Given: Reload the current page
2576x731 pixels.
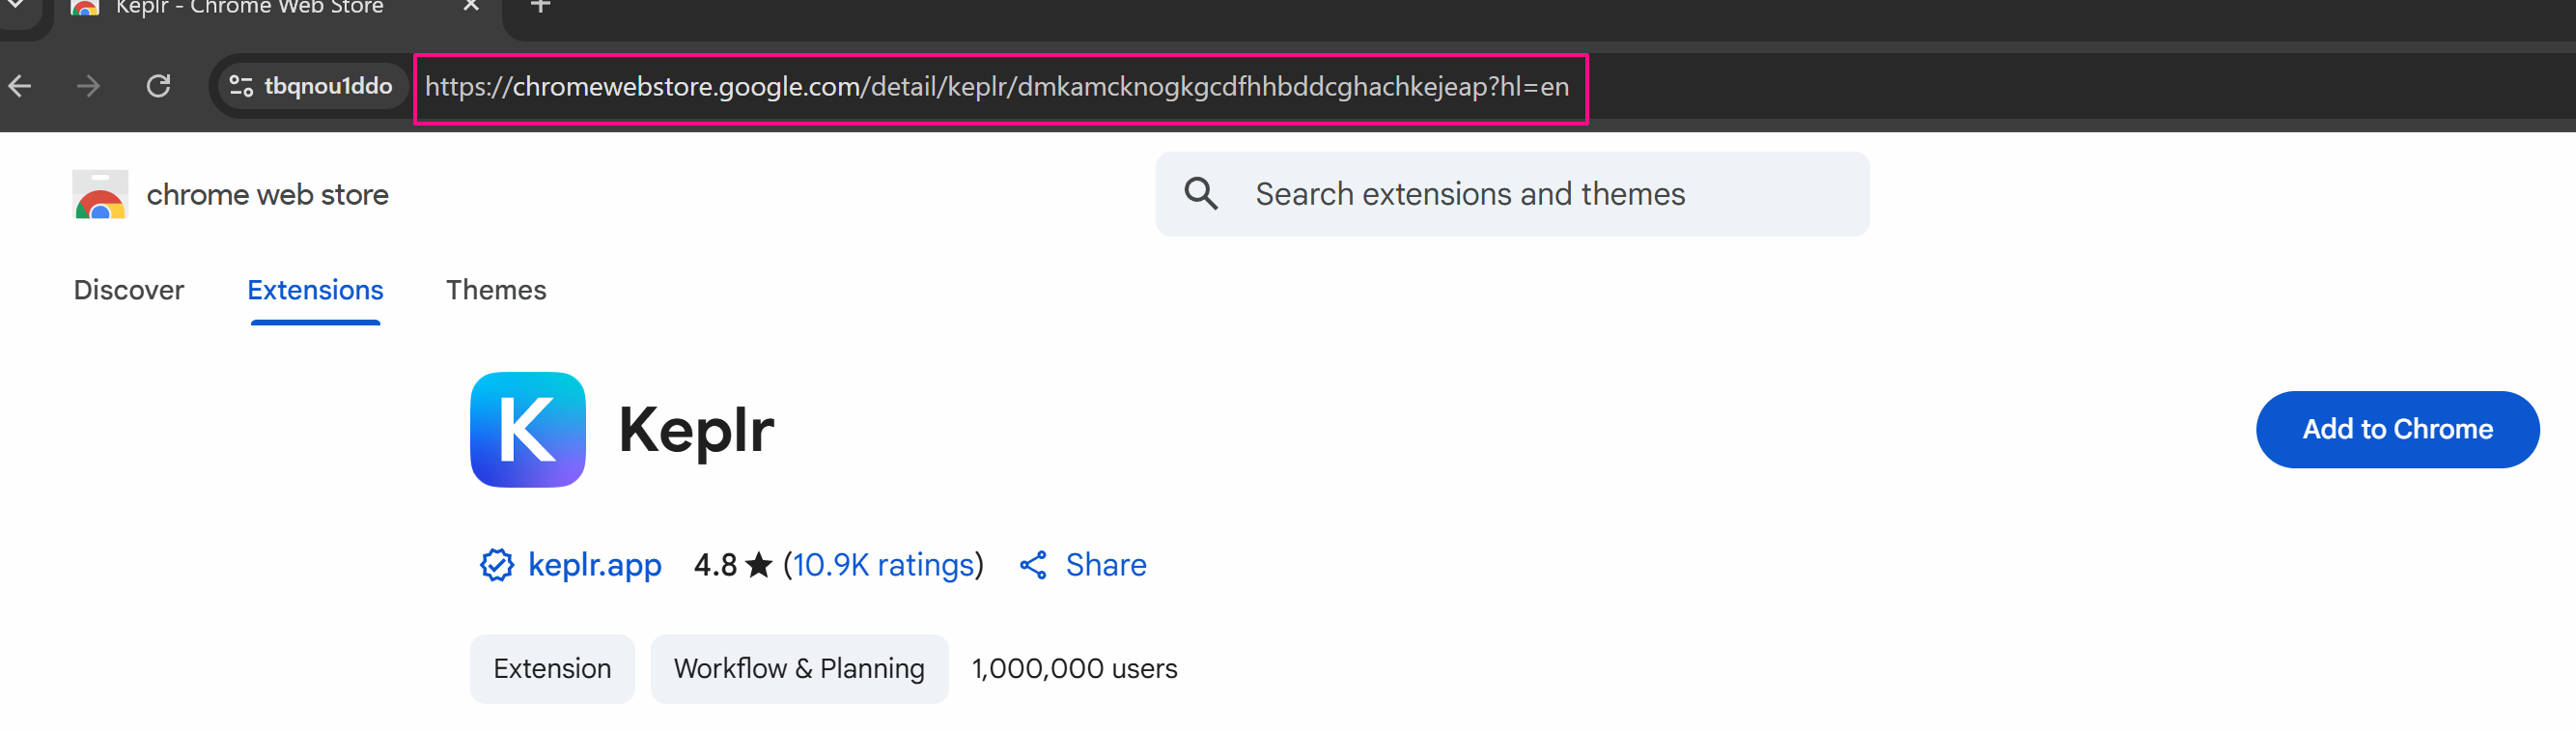Looking at the screenshot, I should 158,87.
